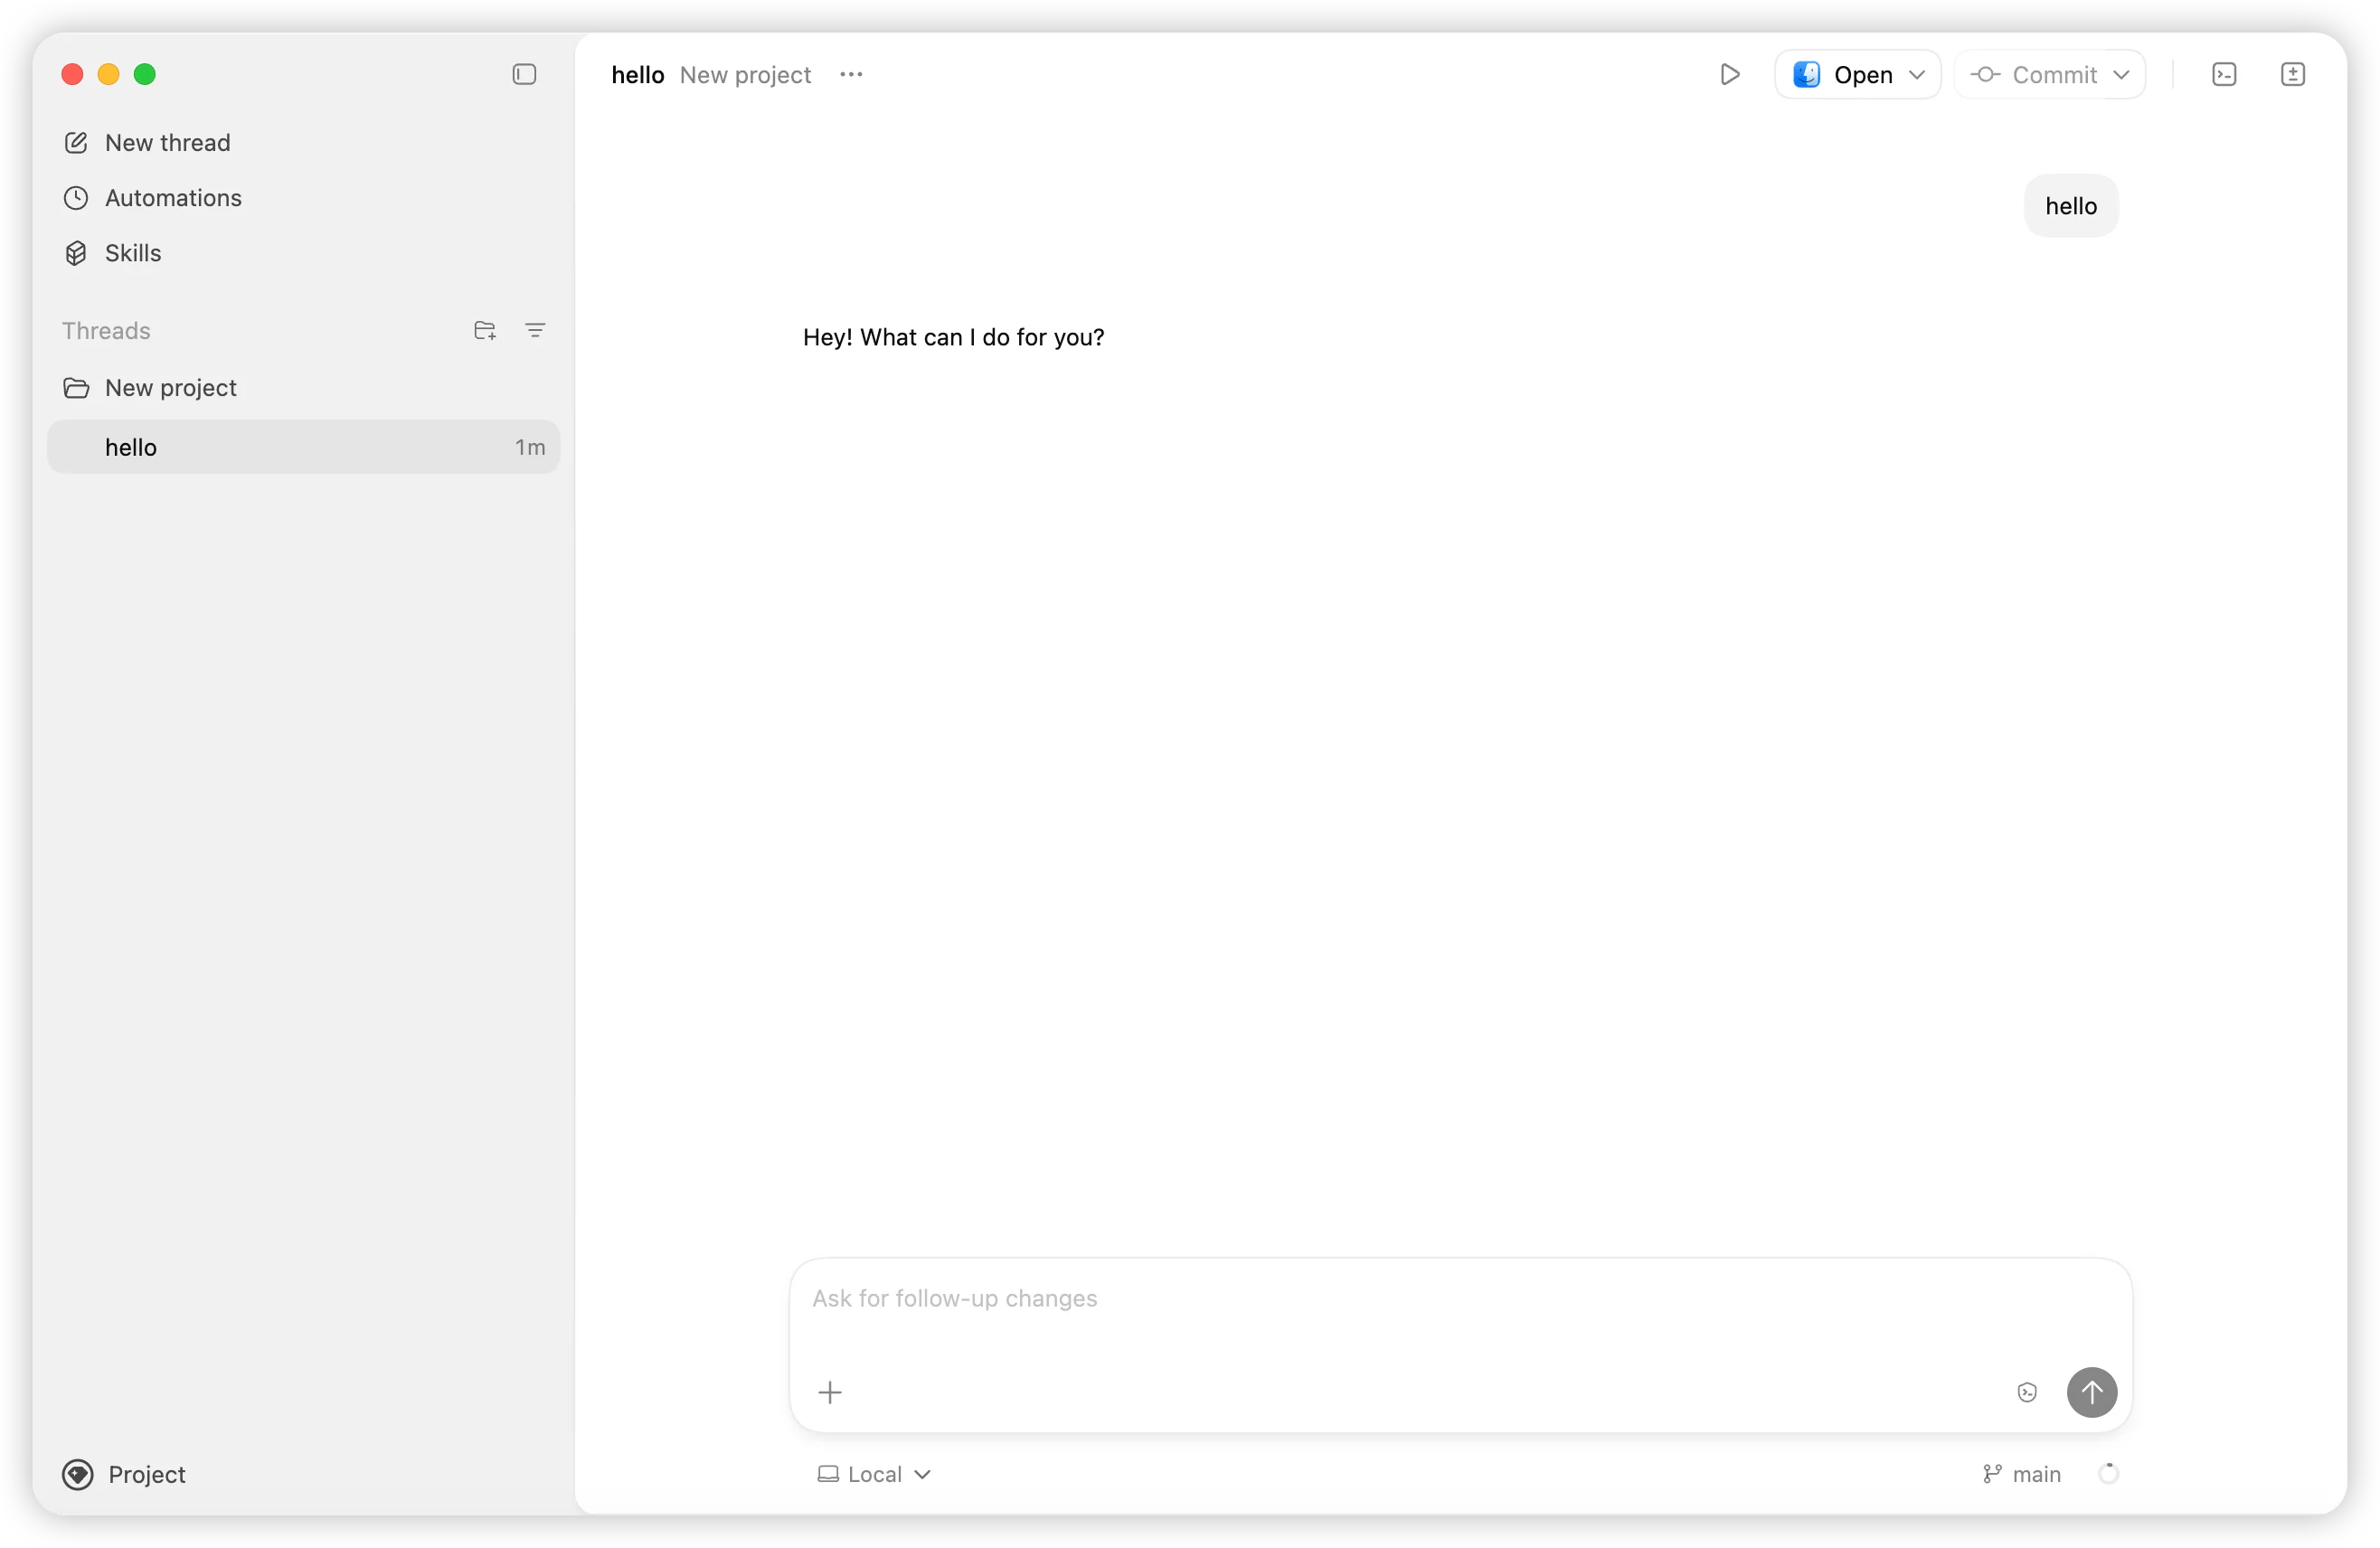Open the hello thread row
The image size is (2380, 1548).
(303, 447)
